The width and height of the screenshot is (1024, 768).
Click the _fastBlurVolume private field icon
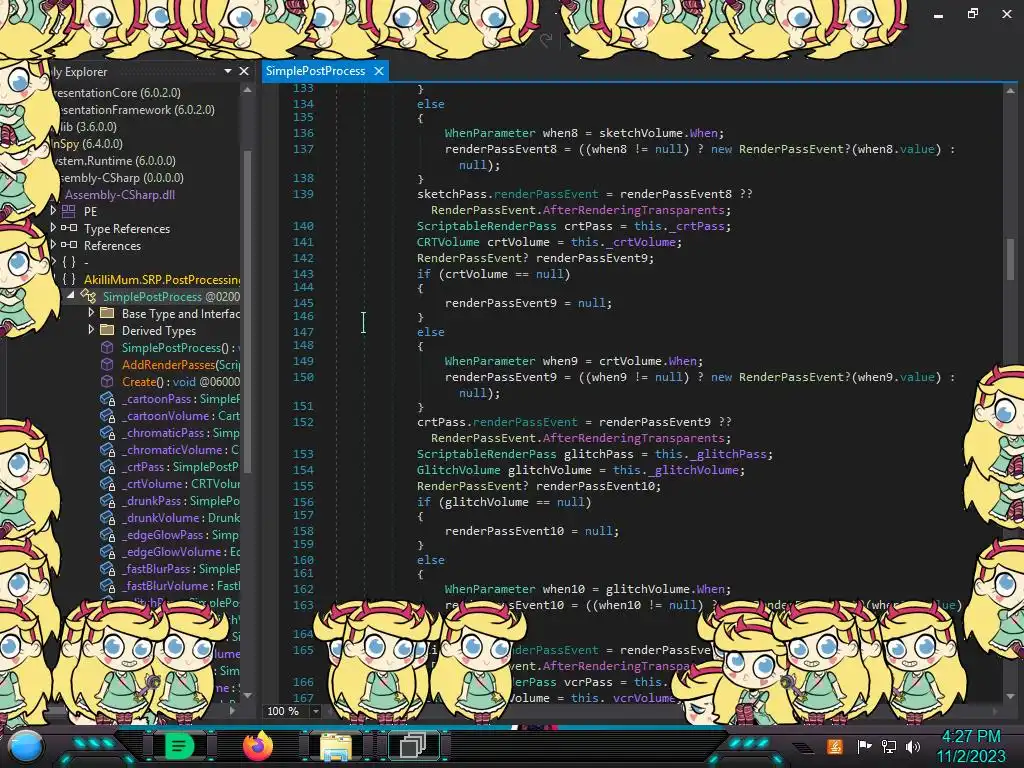coord(107,585)
